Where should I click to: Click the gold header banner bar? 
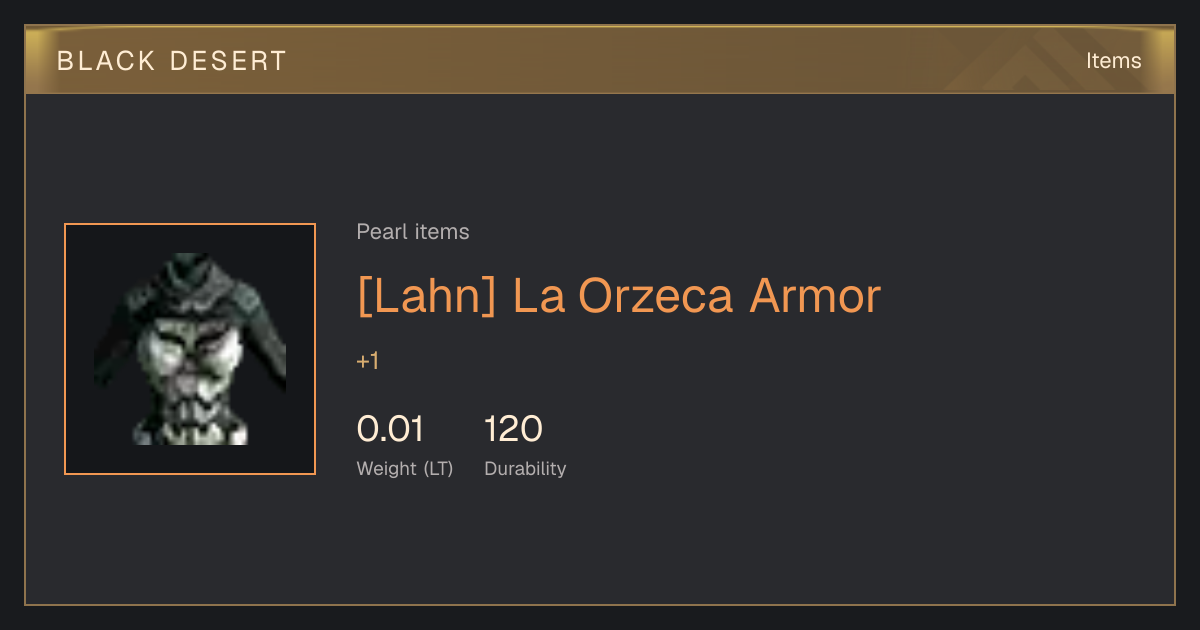point(600,60)
